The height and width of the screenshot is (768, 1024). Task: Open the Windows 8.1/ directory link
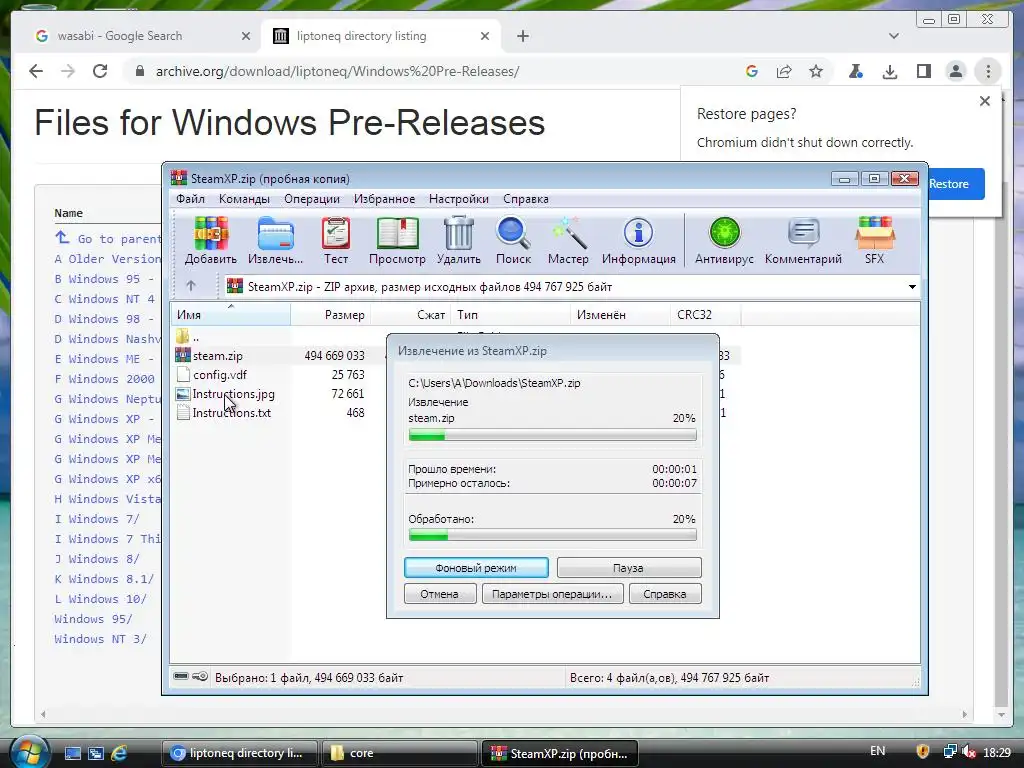(x=104, y=579)
